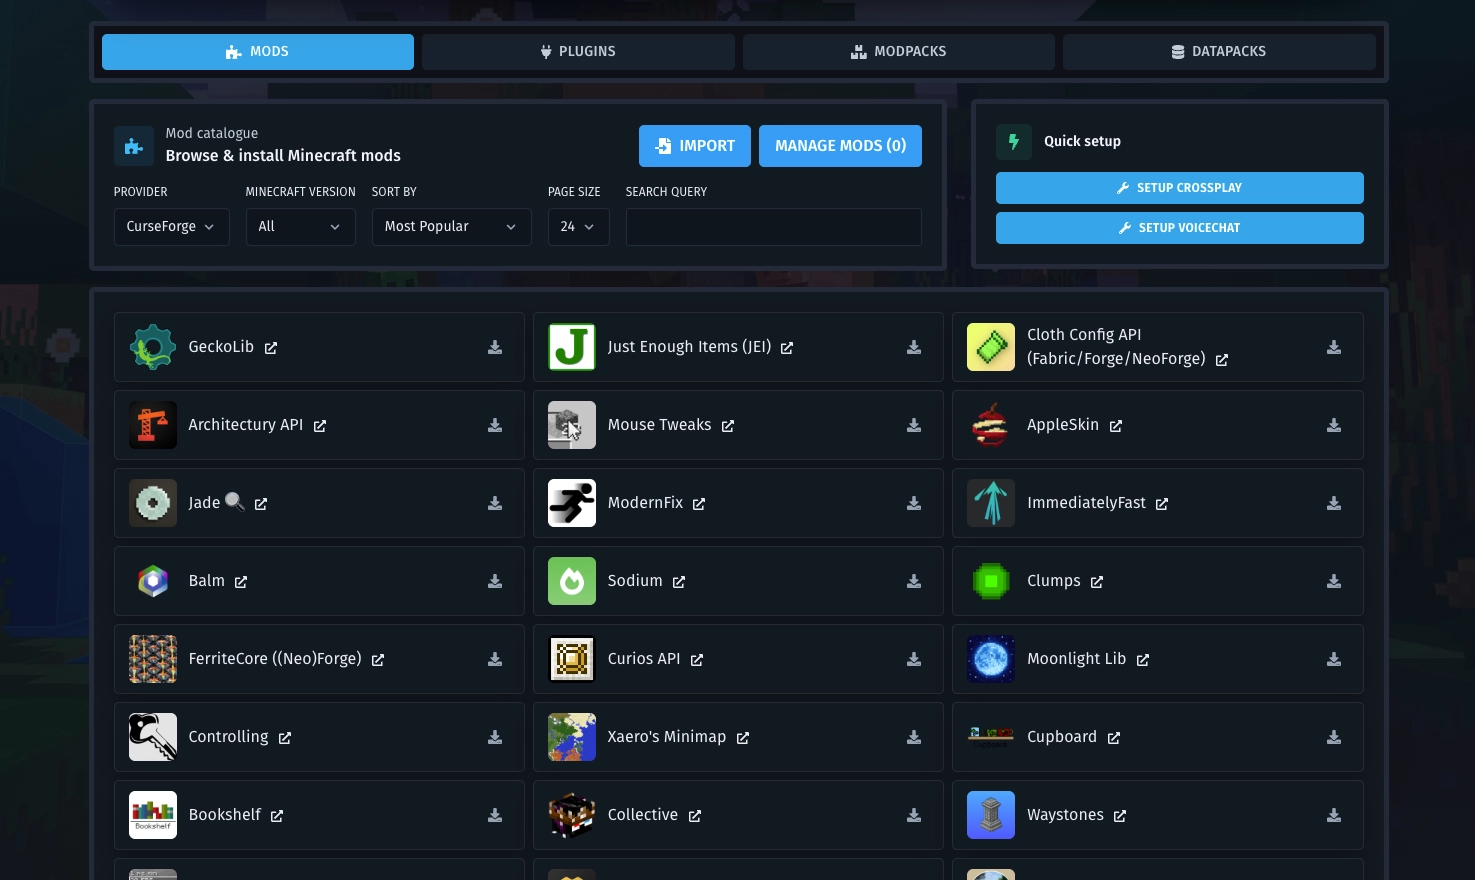The width and height of the screenshot is (1475, 880).
Task: Click the Mouse Tweaks download icon
Action: 914,425
